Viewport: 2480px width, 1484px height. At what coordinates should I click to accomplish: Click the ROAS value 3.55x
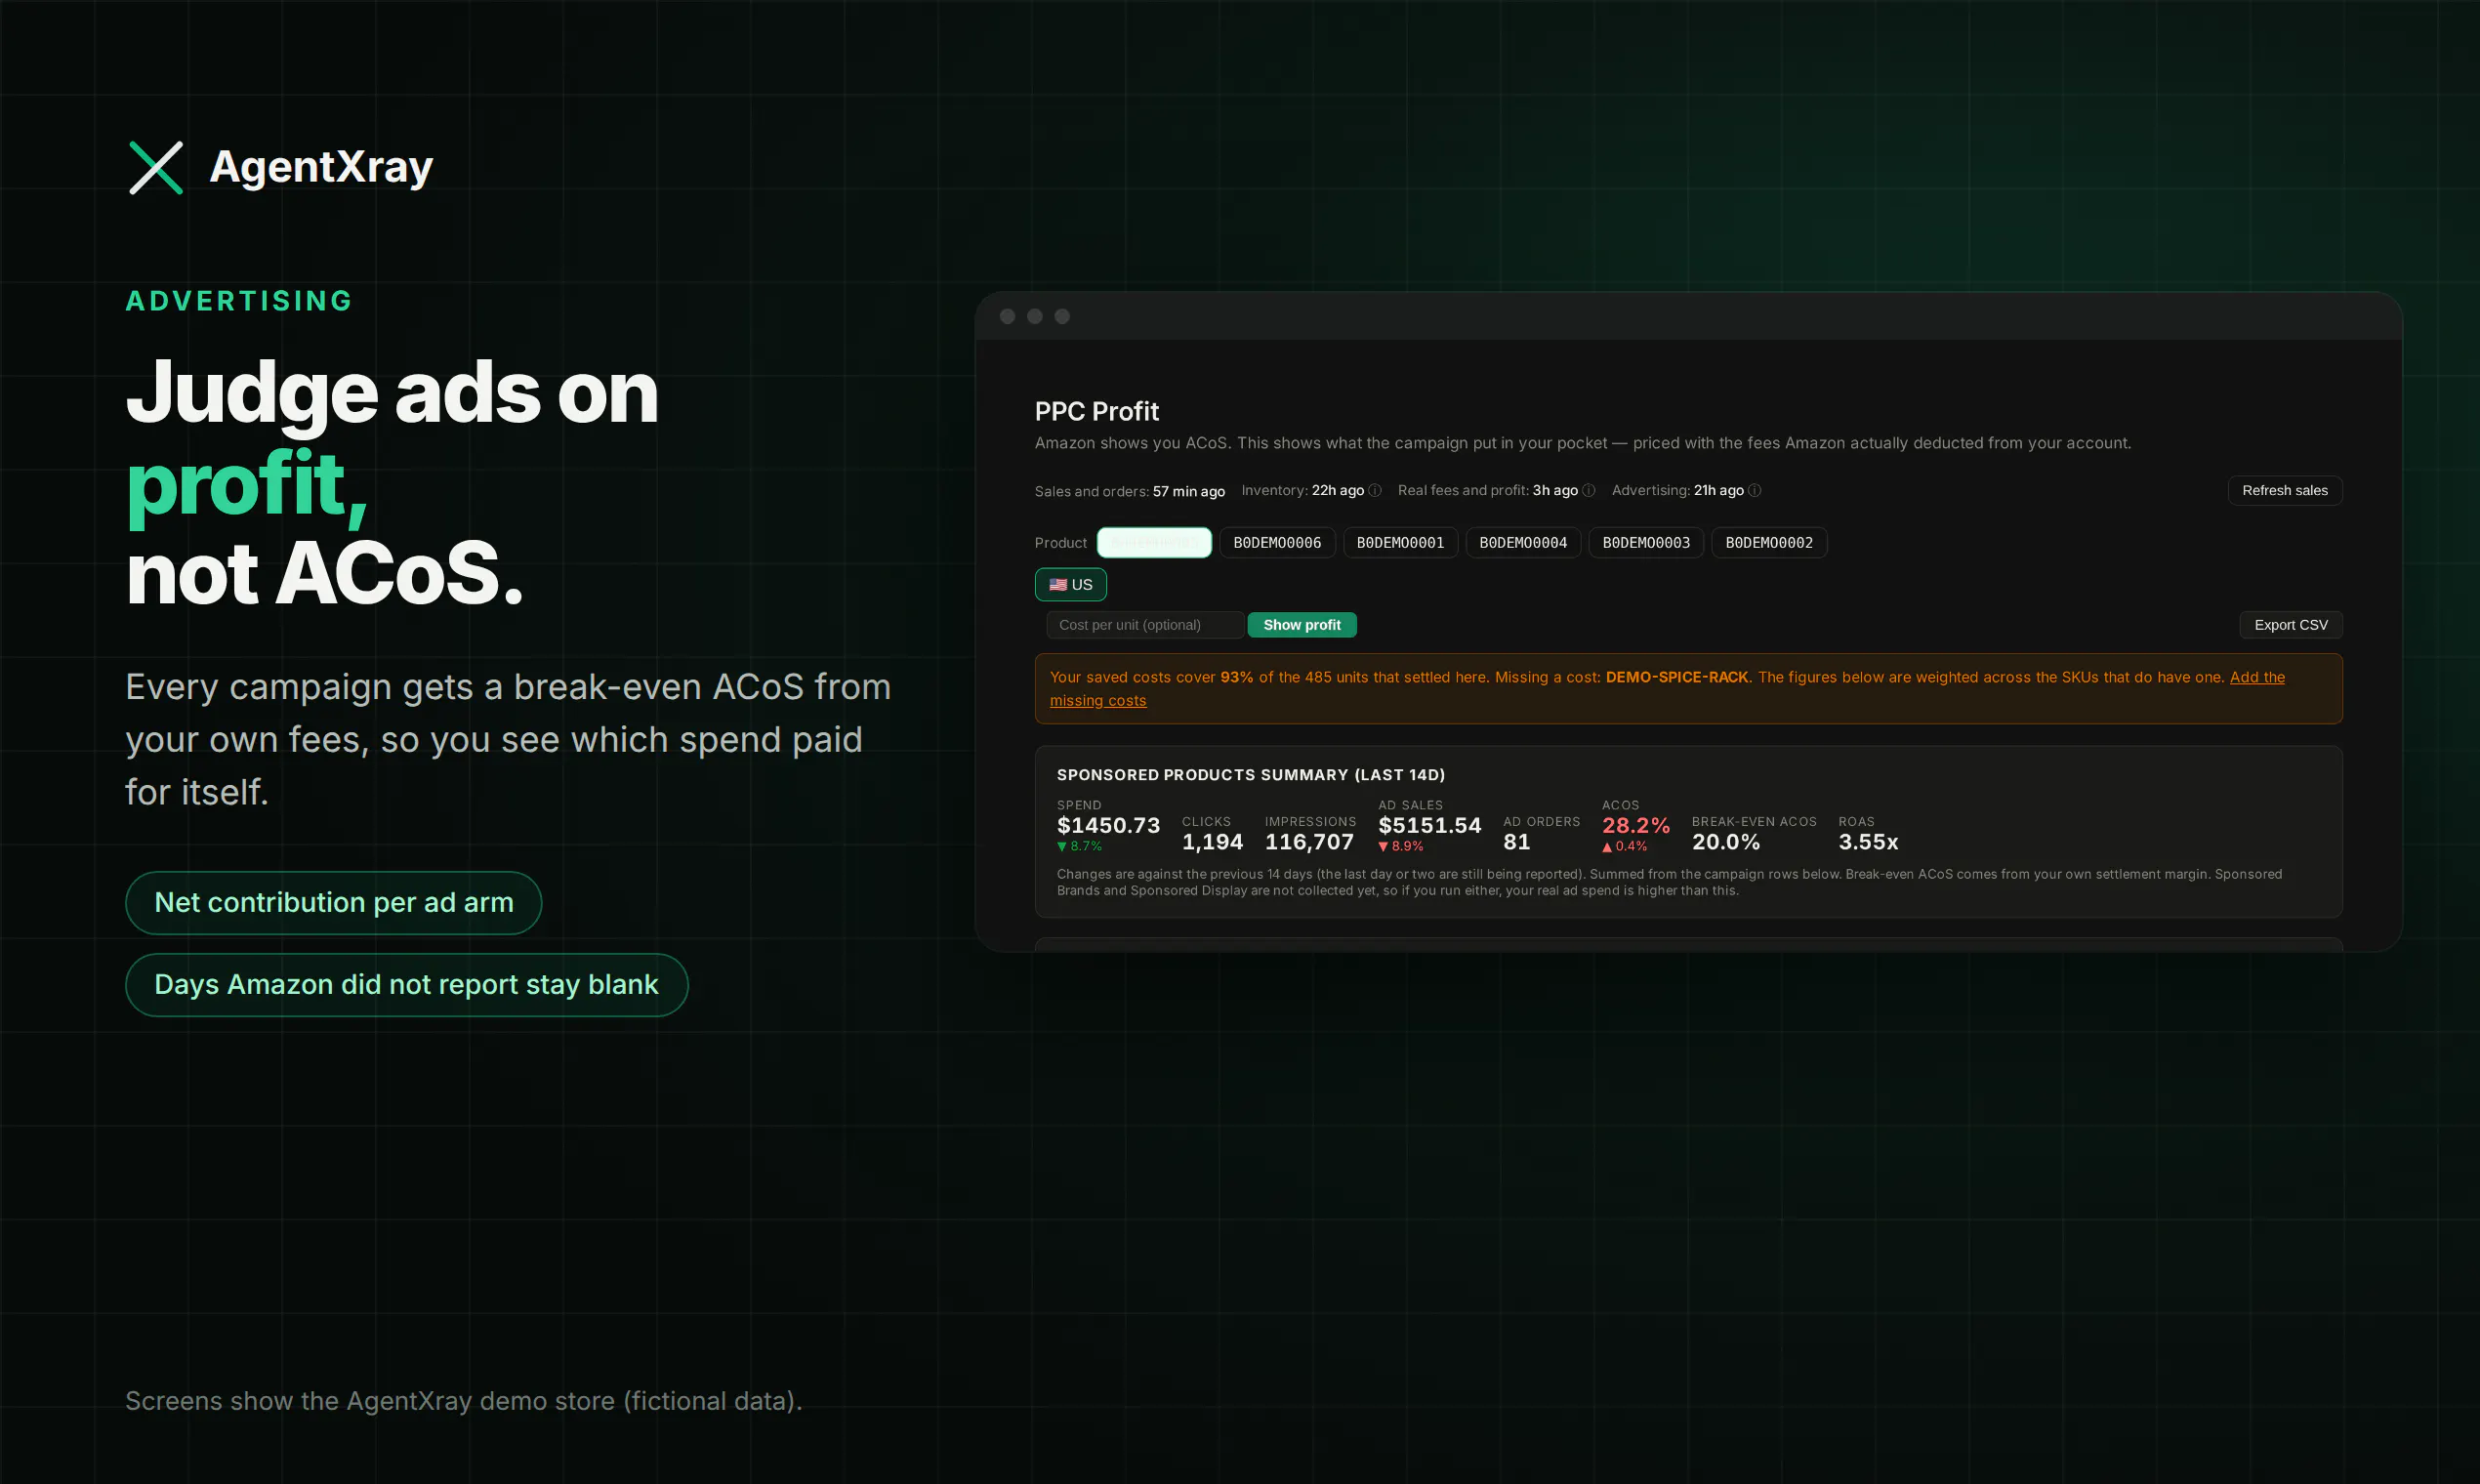(x=1868, y=842)
